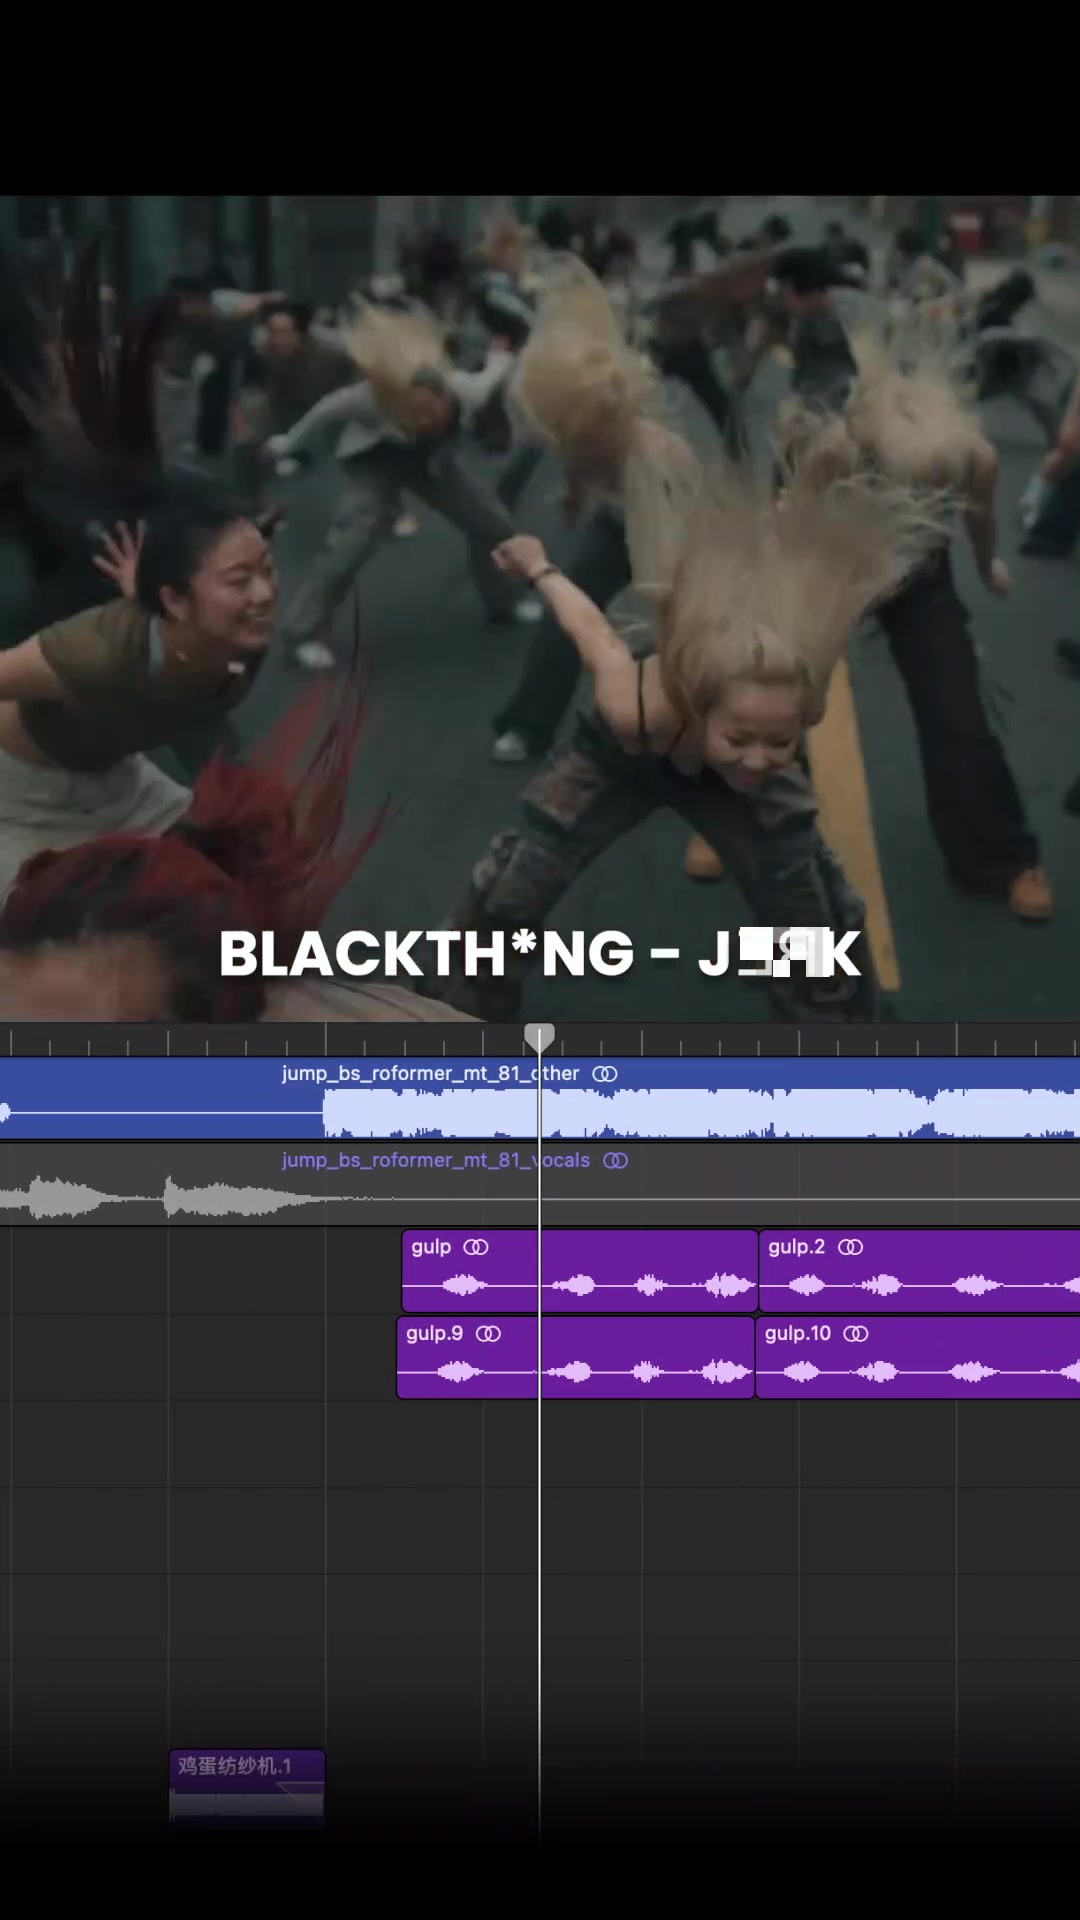Click the playhead marker on the ruler

539,1037
